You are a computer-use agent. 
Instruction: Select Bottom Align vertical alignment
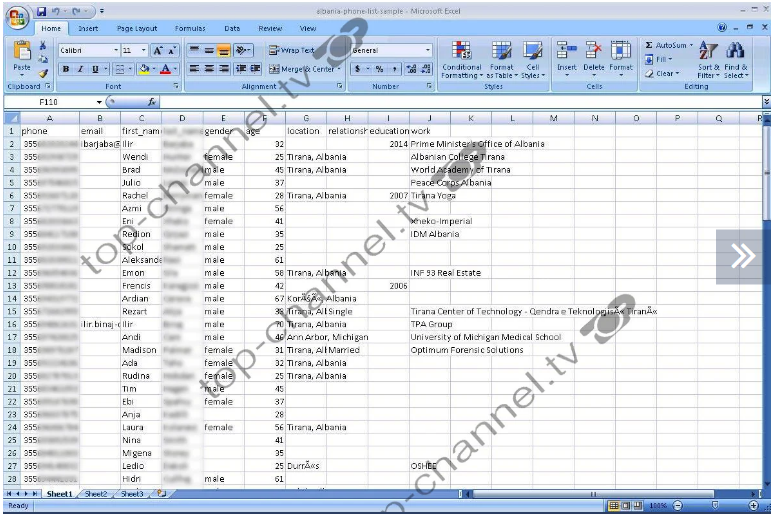[x=224, y=50]
